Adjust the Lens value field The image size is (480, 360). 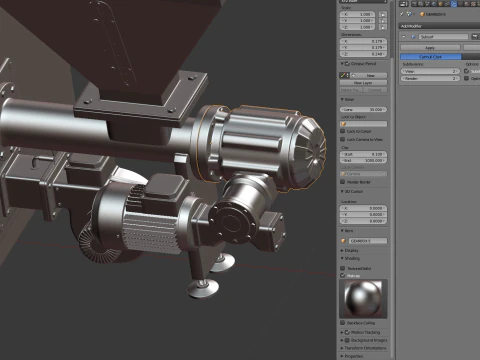(363, 109)
